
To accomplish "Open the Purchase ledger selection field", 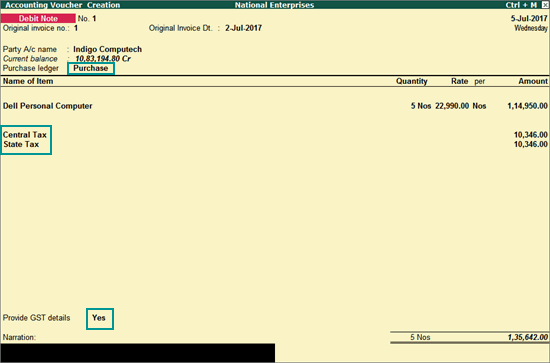I will click(90, 68).
